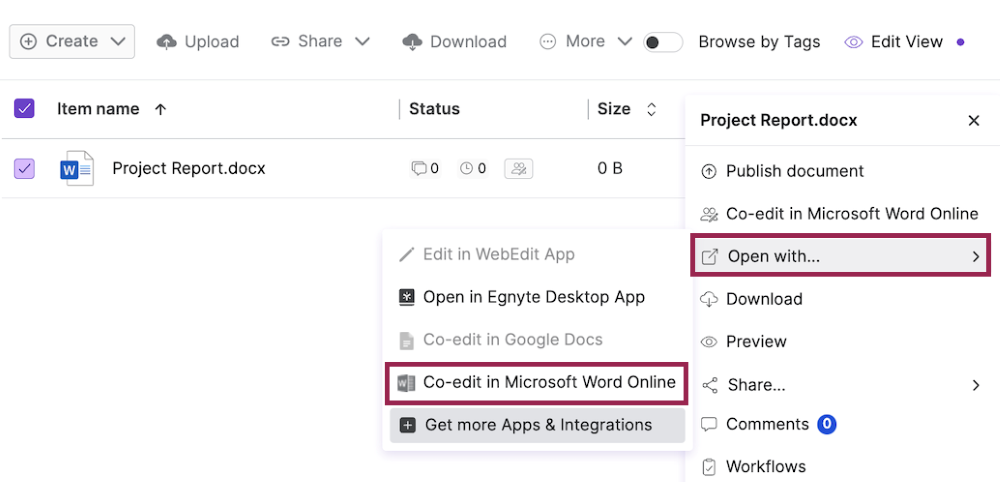Open the Create dropdown button
The image size is (1000, 482).
pyautogui.click(x=71, y=41)
